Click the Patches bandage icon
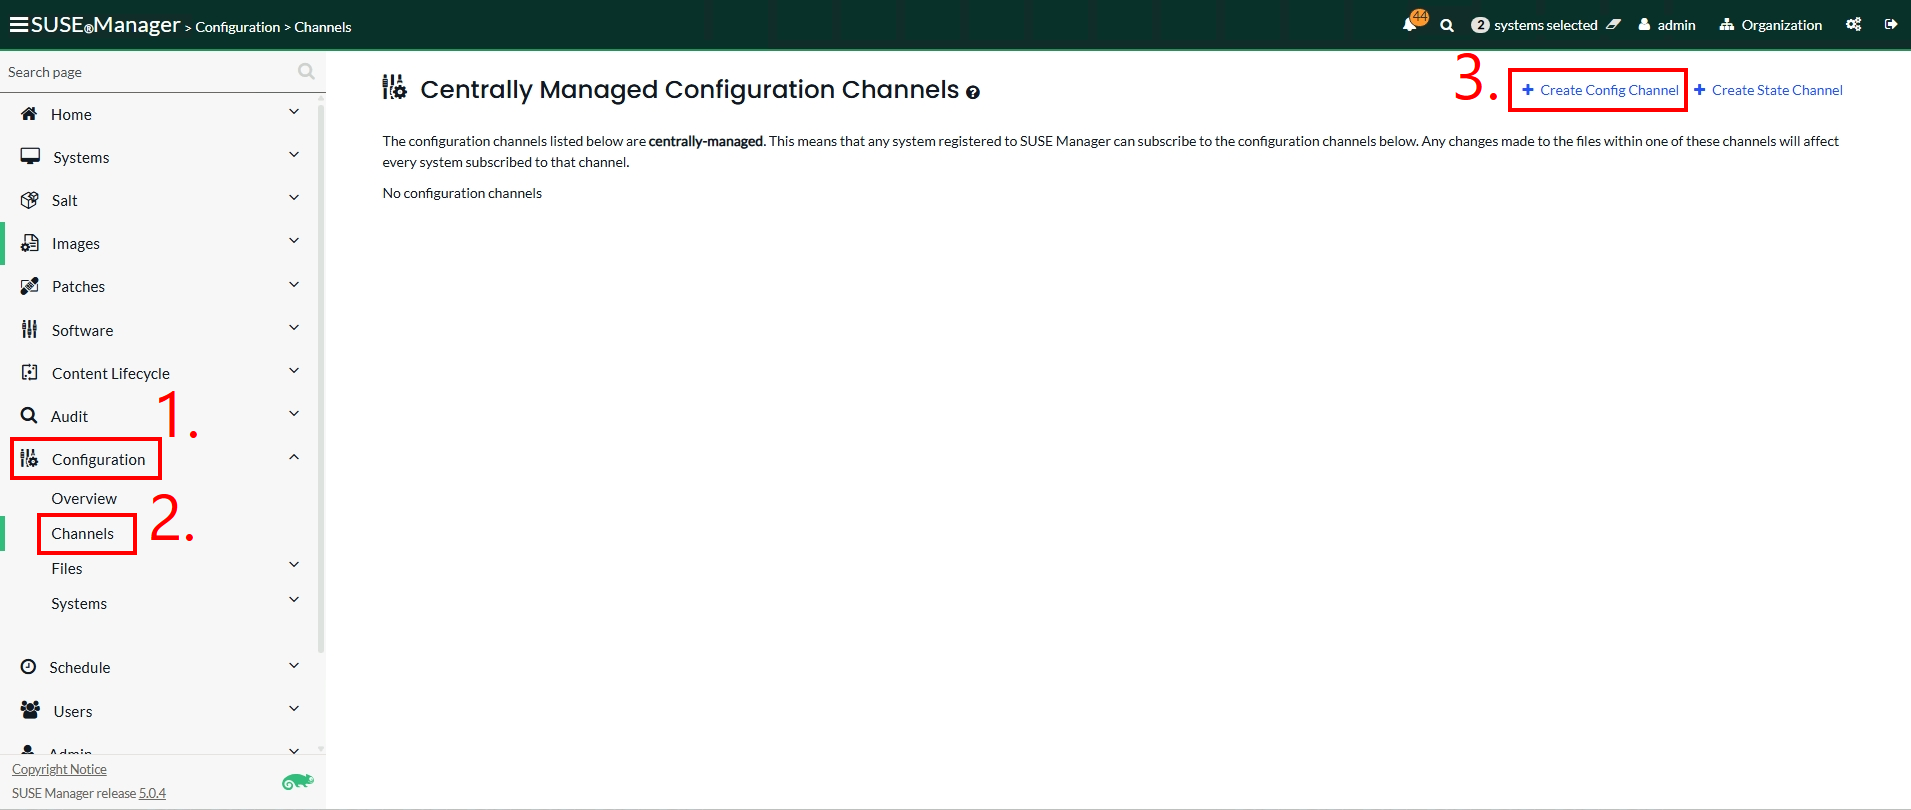This screenshot has width=1911, height=810. pyautogui.click(x=30, y=286)
